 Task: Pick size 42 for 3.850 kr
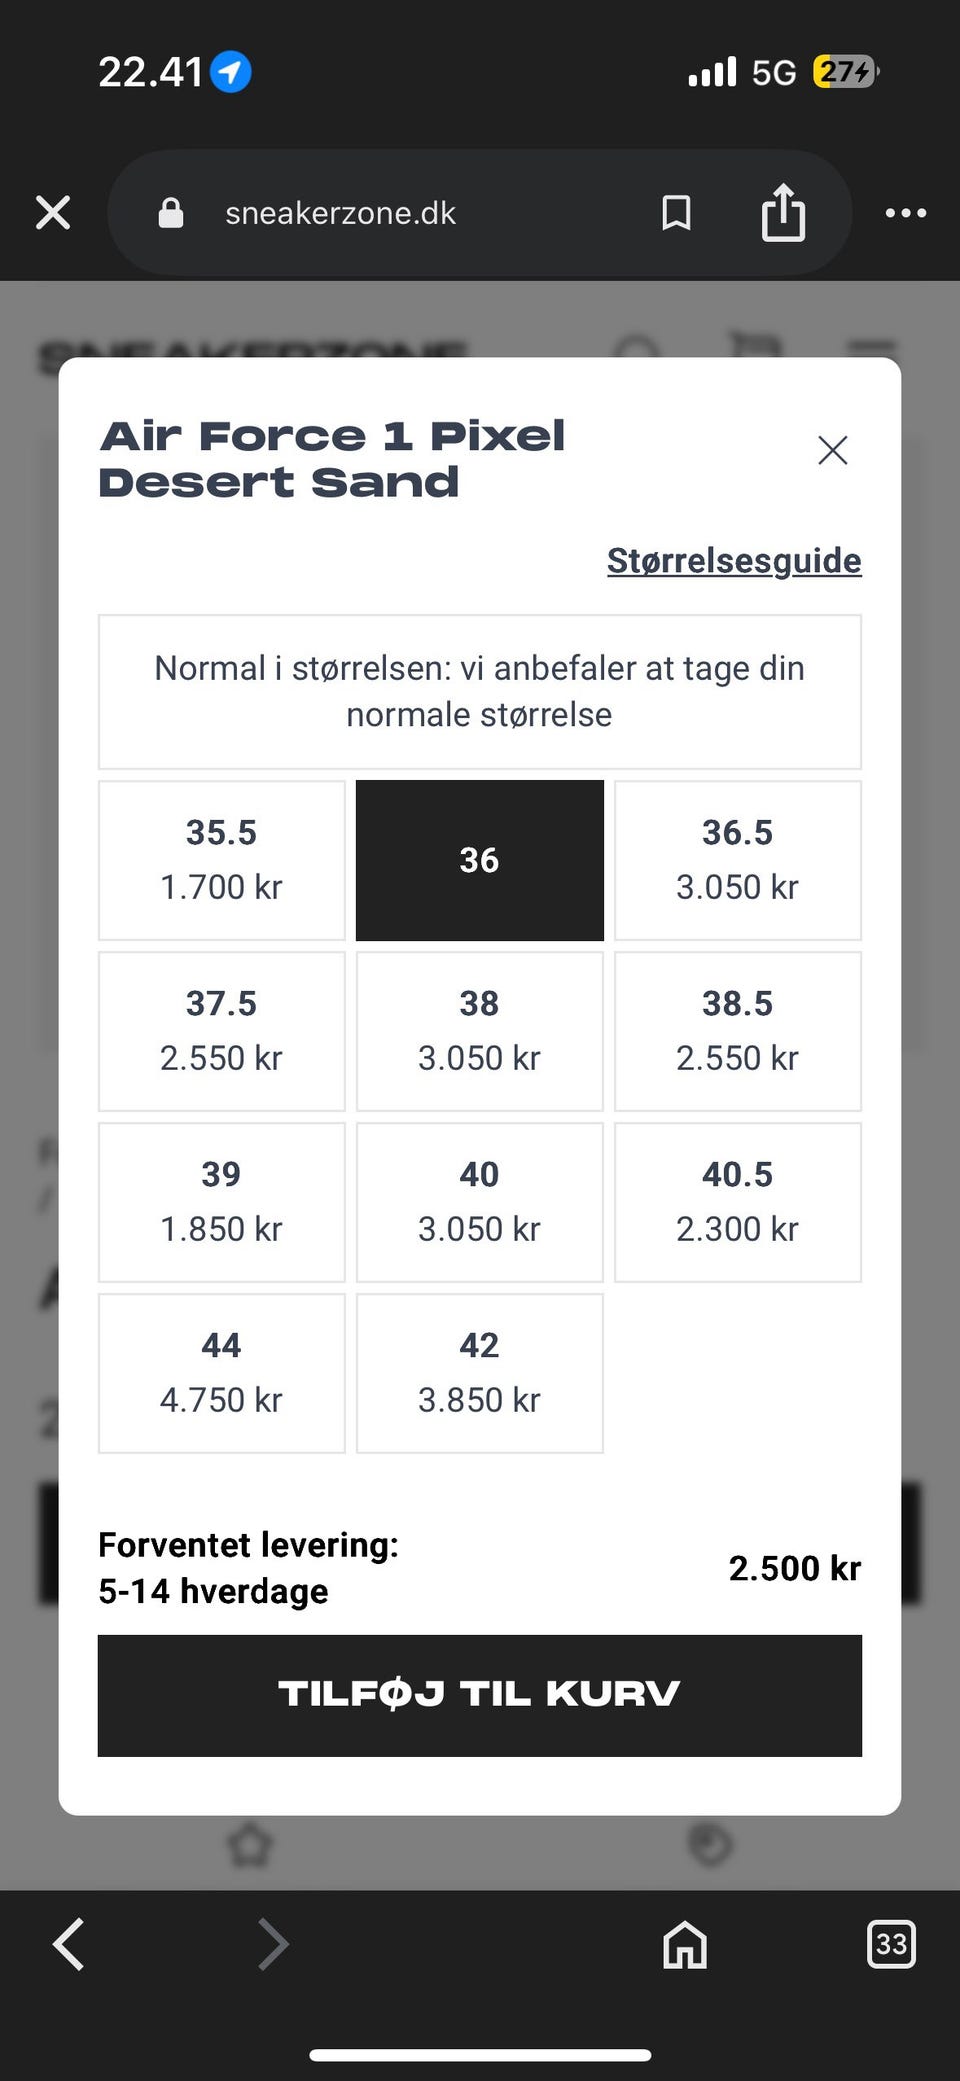479,1373
